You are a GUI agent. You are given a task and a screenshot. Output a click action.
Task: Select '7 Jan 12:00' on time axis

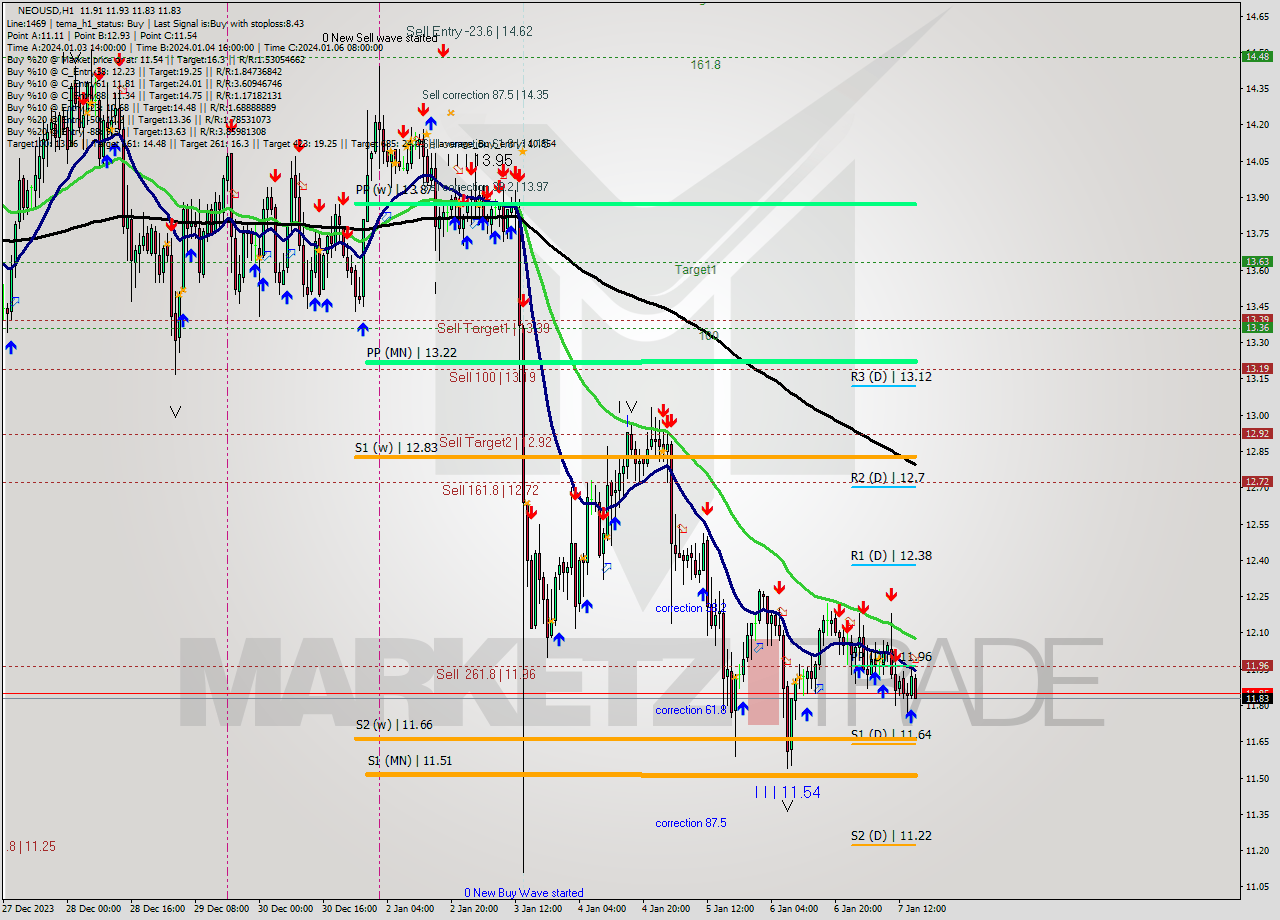click(921, 909)
